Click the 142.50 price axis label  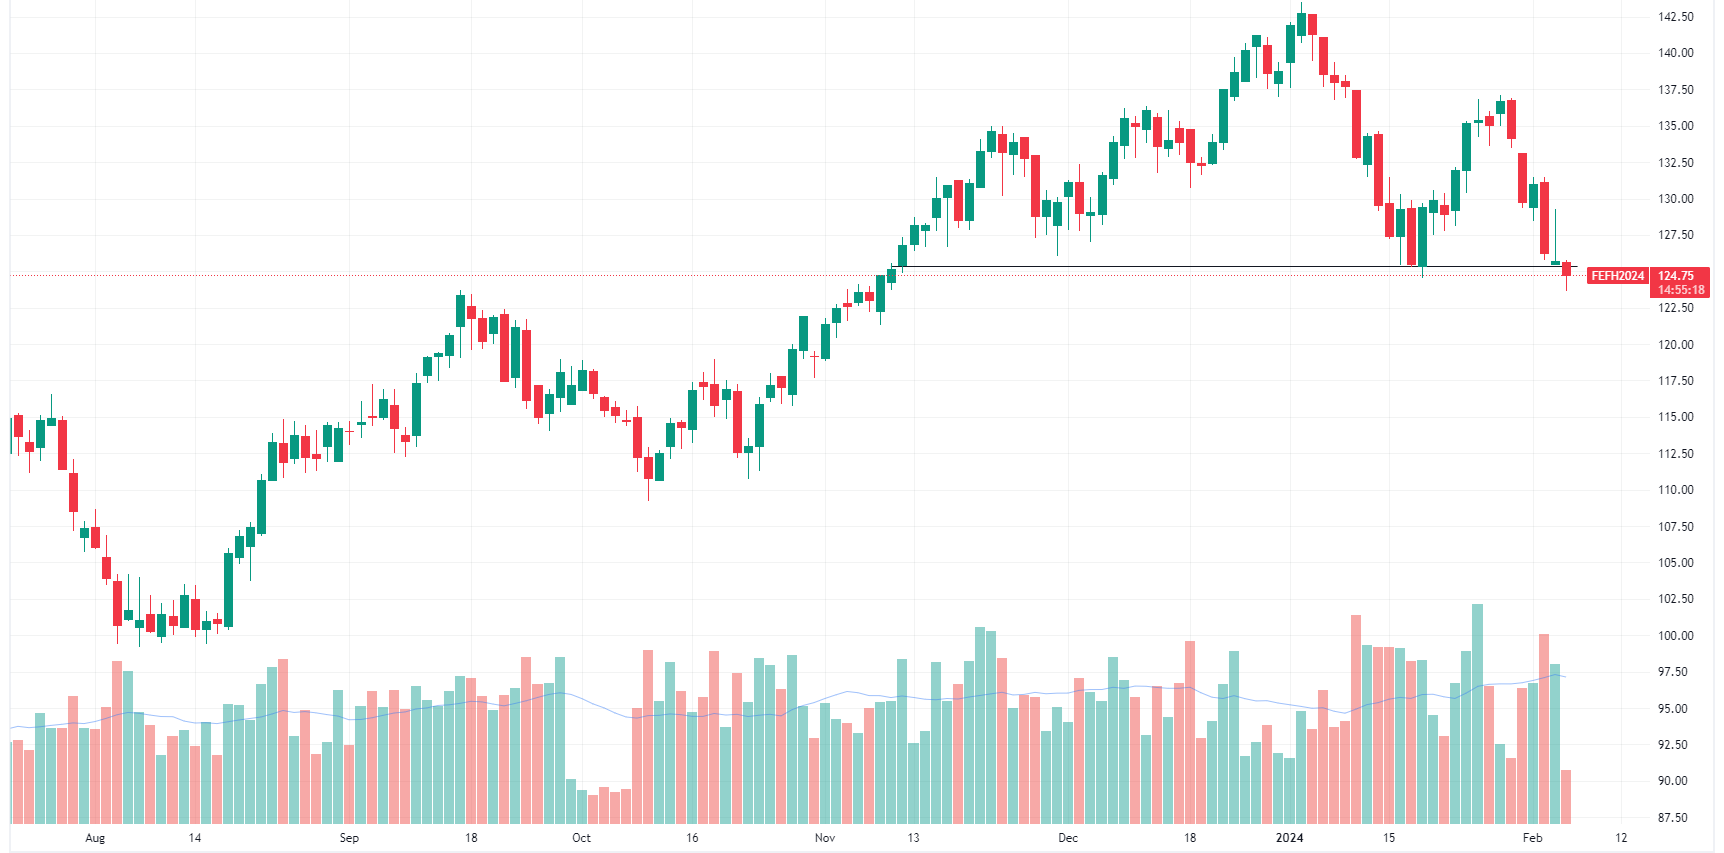pos(1676,17)
